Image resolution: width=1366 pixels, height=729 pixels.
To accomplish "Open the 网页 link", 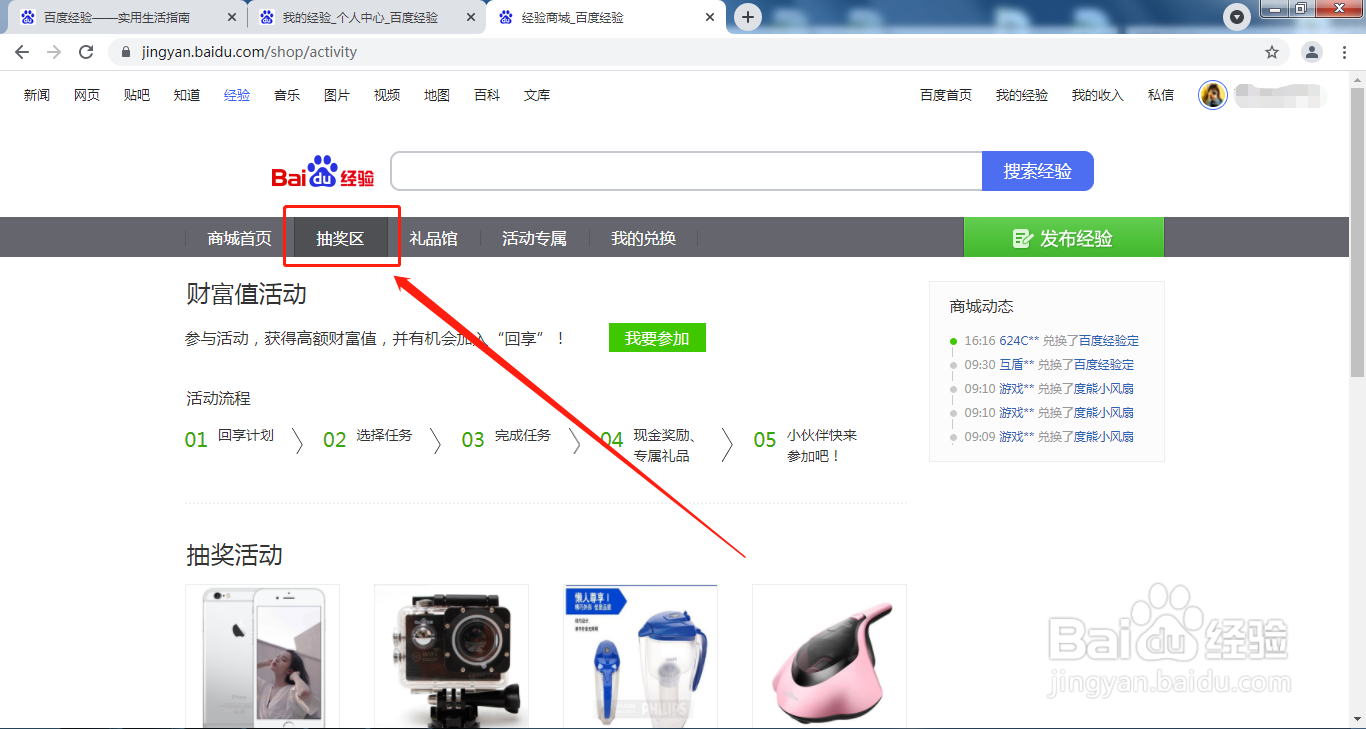I will point(87,95).
